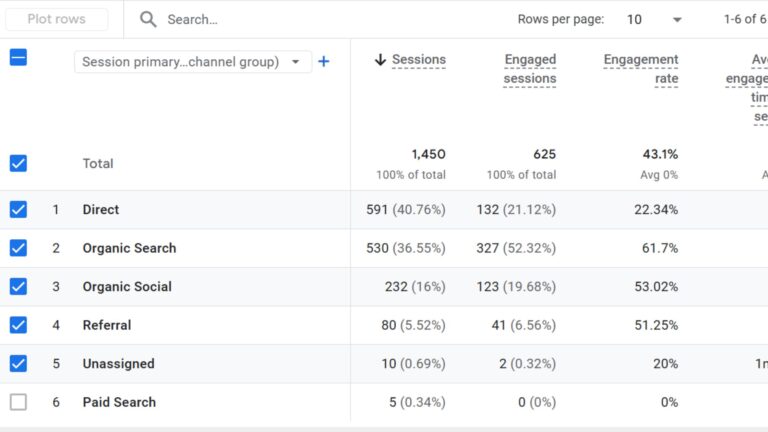Click inside the Search input field

tap(300, 19)
